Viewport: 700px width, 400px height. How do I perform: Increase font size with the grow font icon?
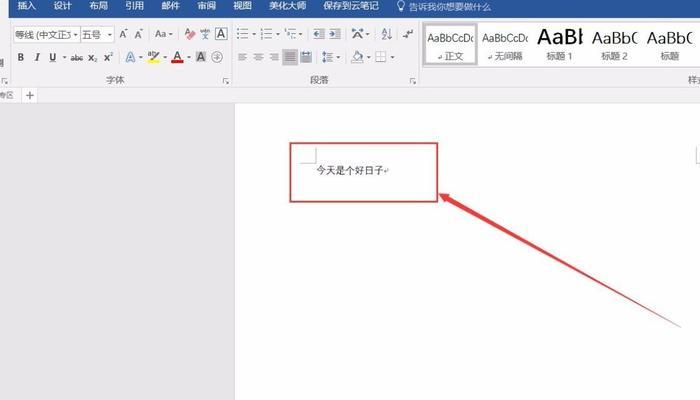pos(123,34)
